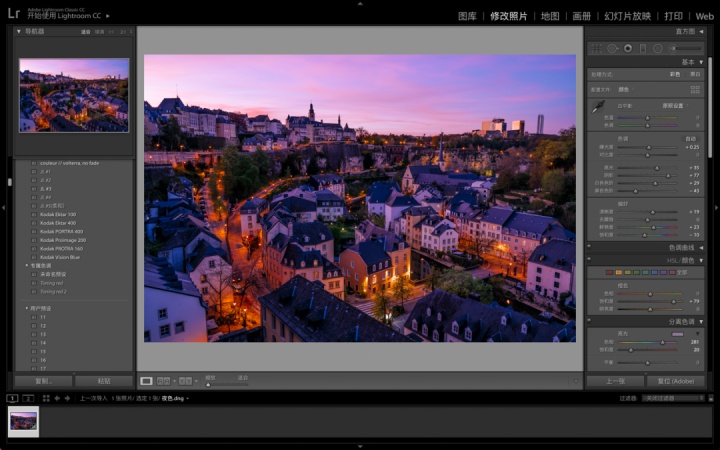The width and height of the screenshot is (720, 450).
Task: Open the profile browser grid icon
Action: point(695,90)
